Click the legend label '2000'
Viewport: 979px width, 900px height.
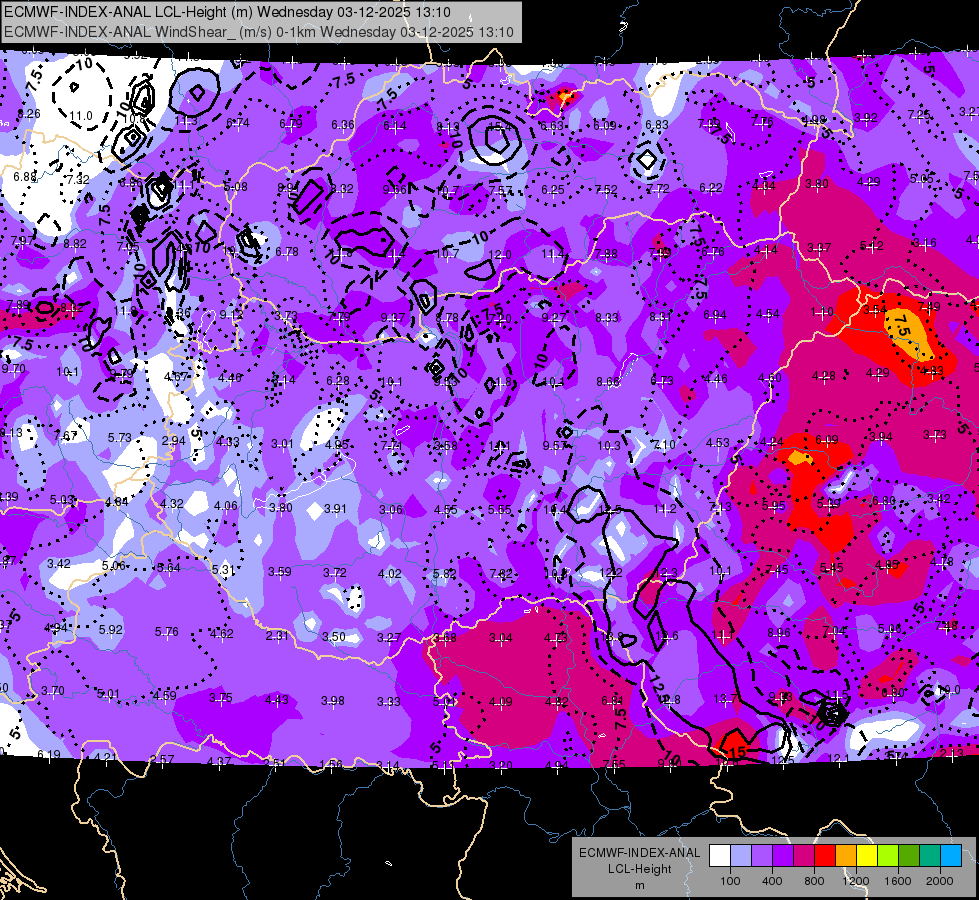940,881
